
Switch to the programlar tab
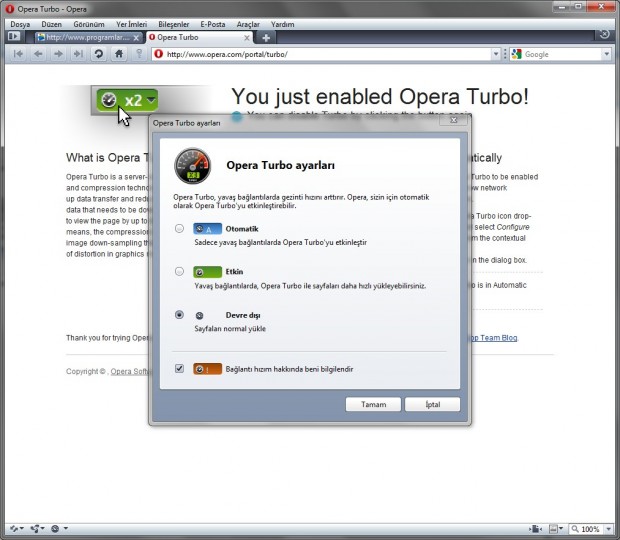tap(88, 38)
